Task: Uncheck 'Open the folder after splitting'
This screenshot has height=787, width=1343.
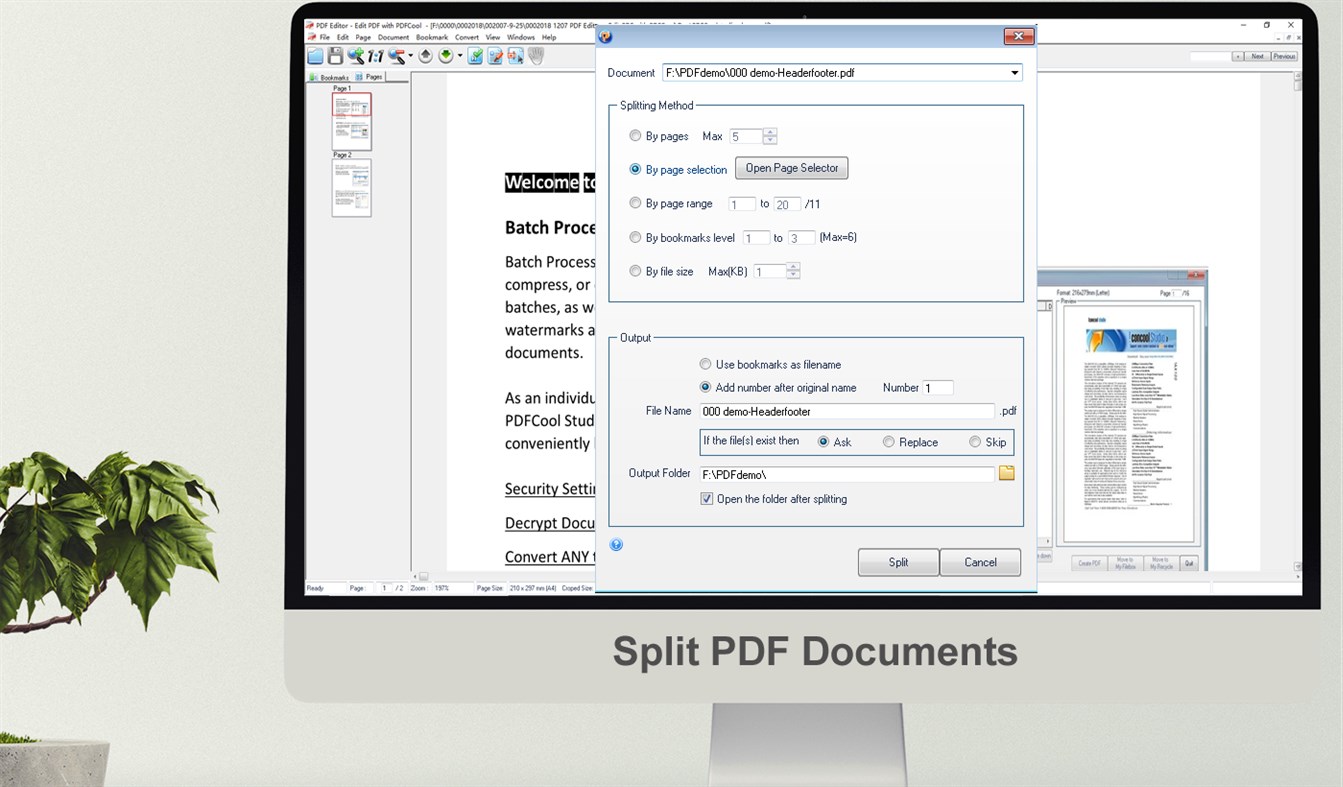Action: (x=707, y=498)
